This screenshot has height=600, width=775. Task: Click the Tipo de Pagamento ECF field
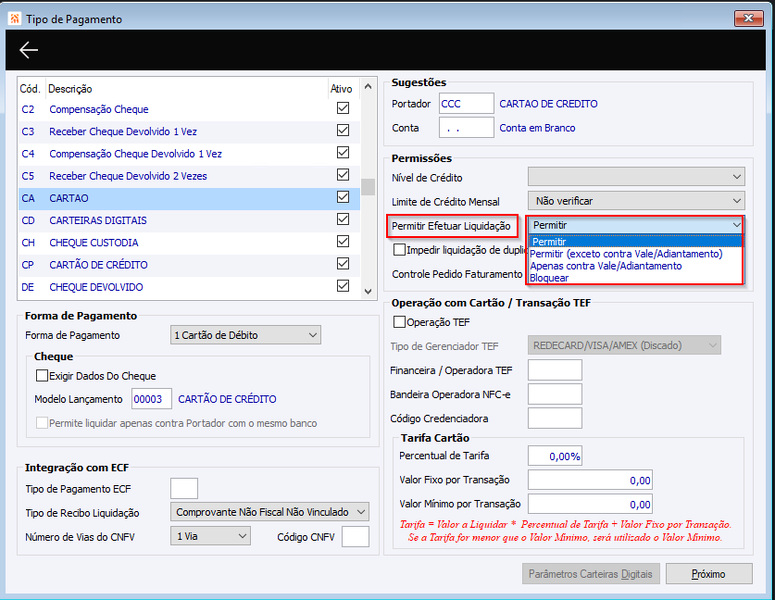pyautogui.click(x=184, y=488)
